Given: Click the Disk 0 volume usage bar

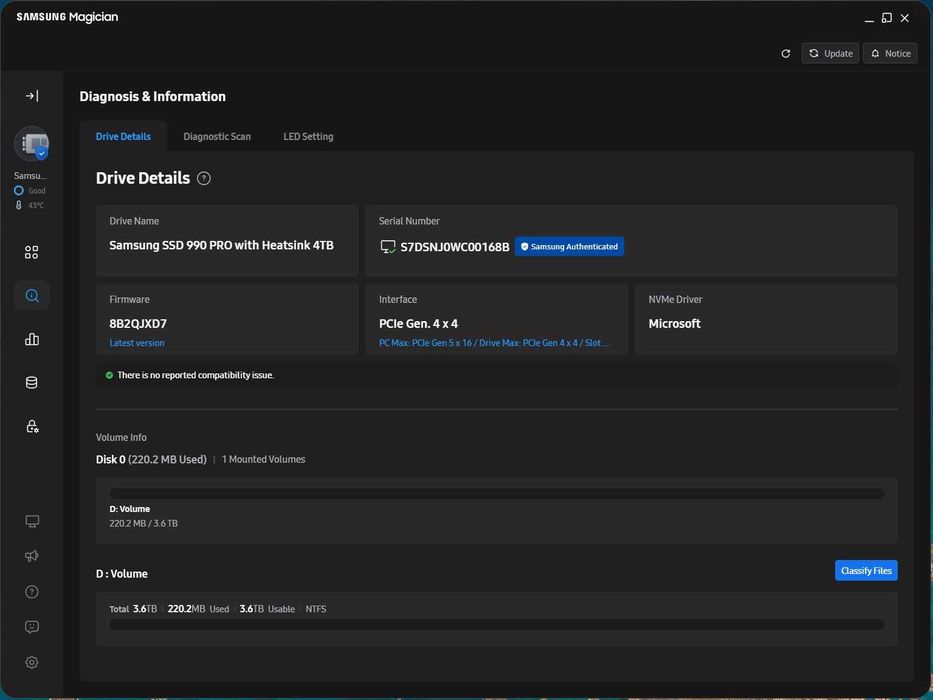Looking at the screenshot, I should click(496, 493).
